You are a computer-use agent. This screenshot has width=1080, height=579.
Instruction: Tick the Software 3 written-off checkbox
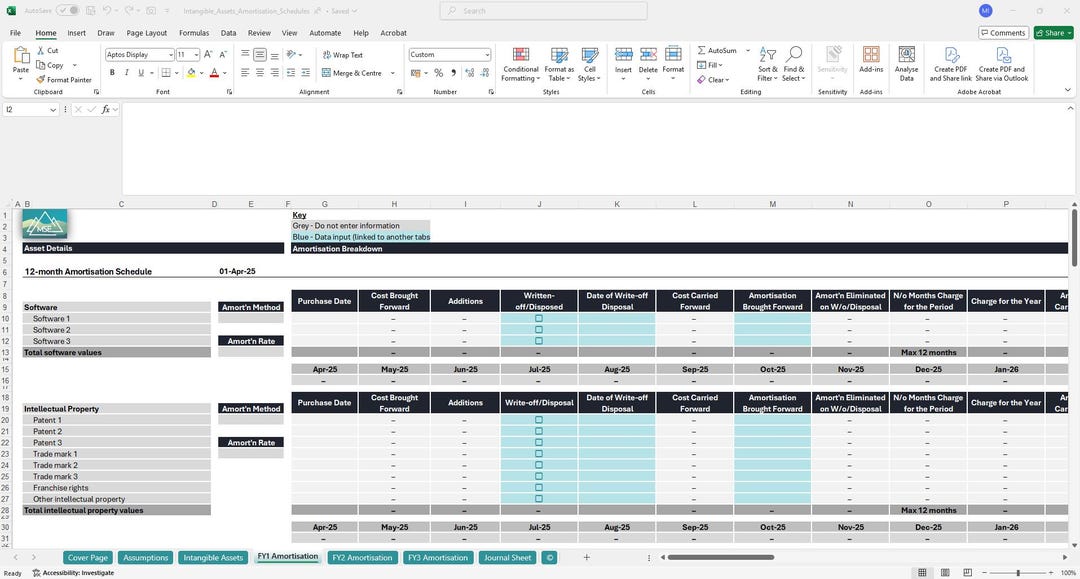click(x=539, y=341)
